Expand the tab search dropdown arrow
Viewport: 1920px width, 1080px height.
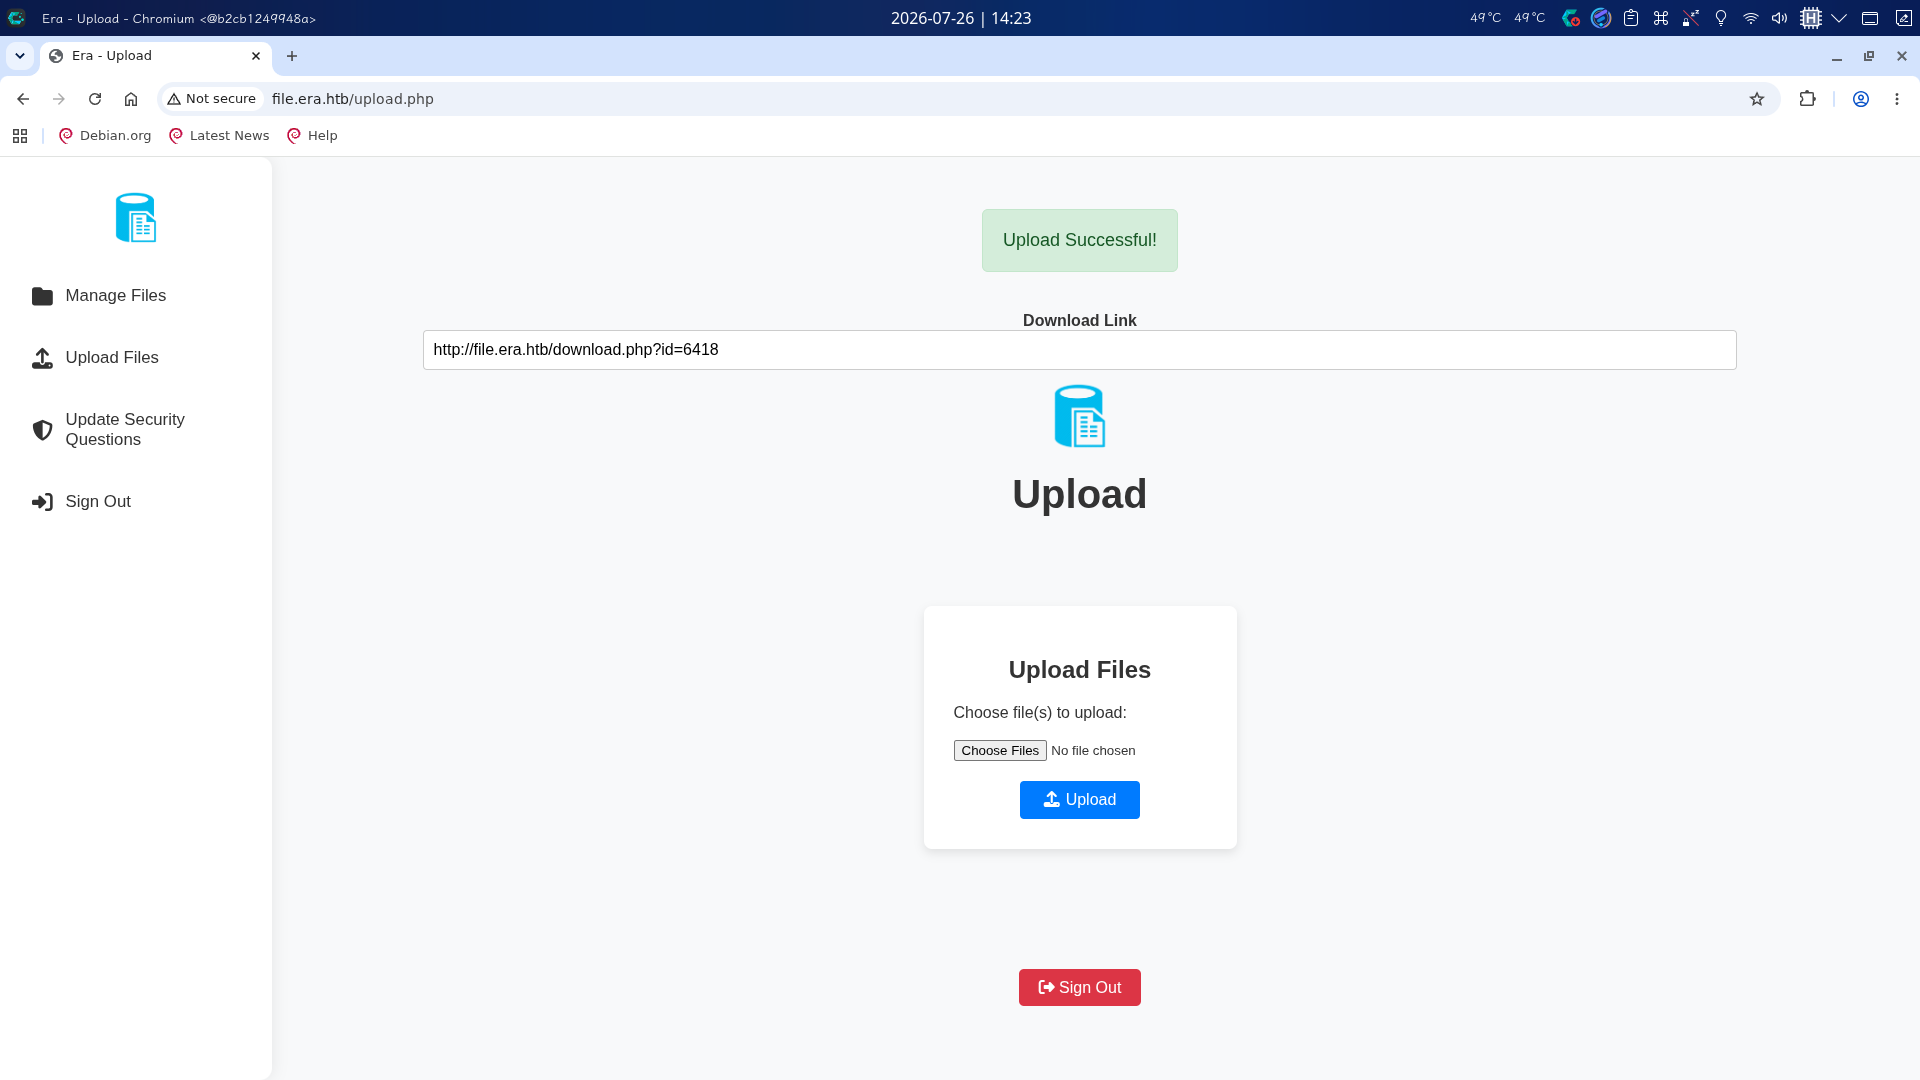point(20,56)
